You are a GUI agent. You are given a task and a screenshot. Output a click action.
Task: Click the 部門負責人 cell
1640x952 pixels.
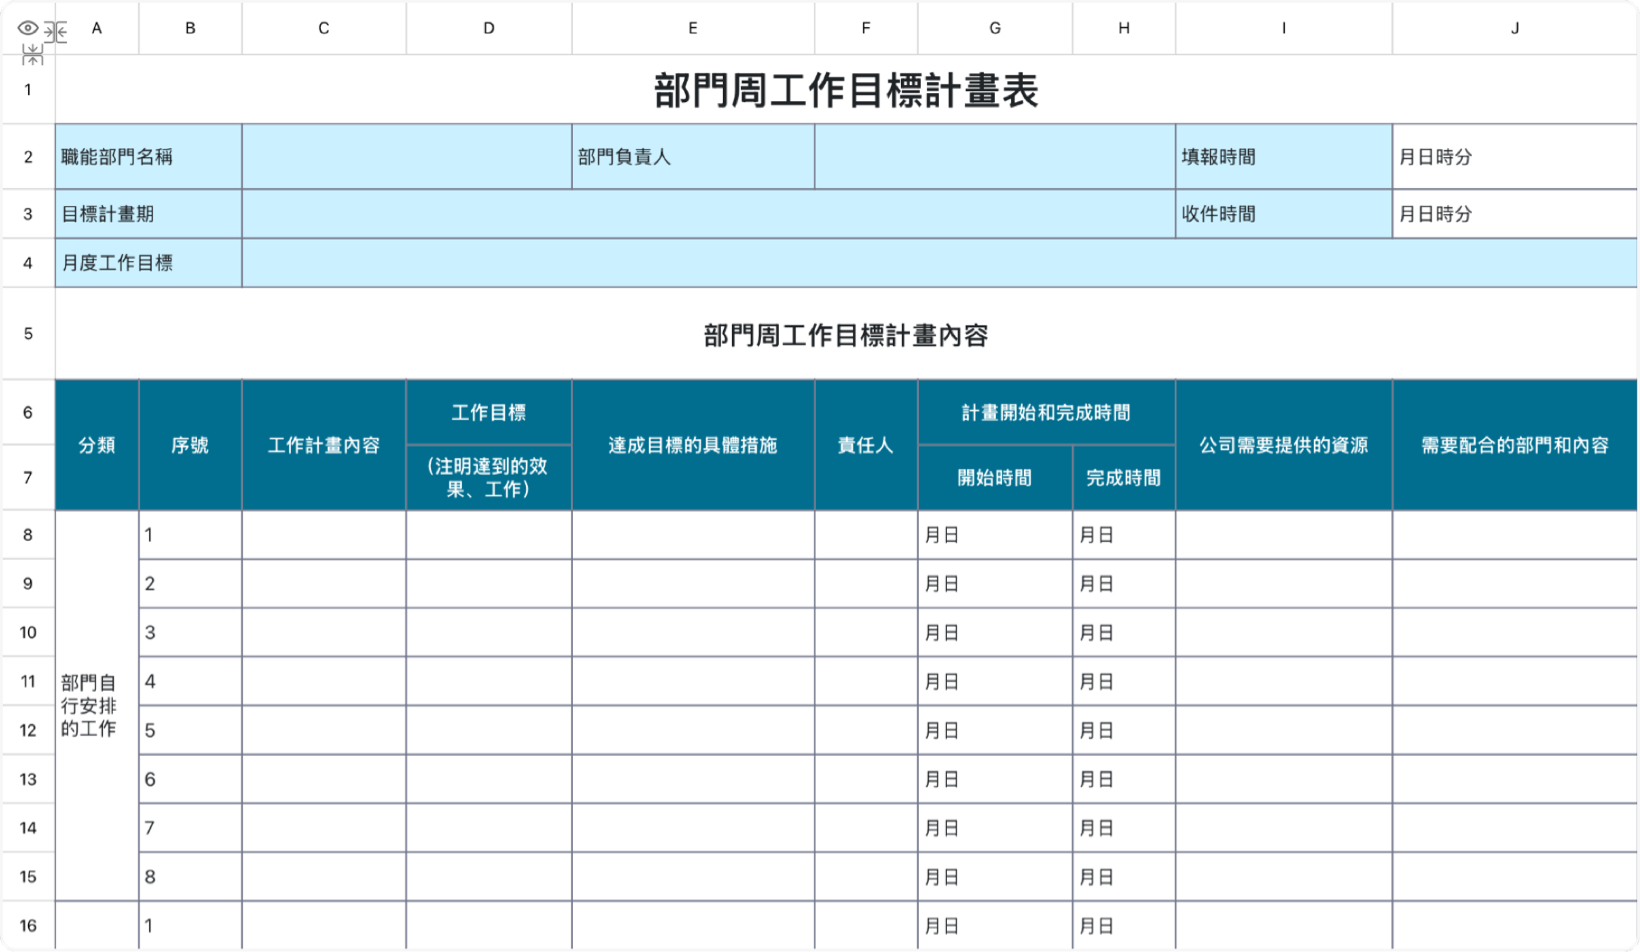(693, 157)
